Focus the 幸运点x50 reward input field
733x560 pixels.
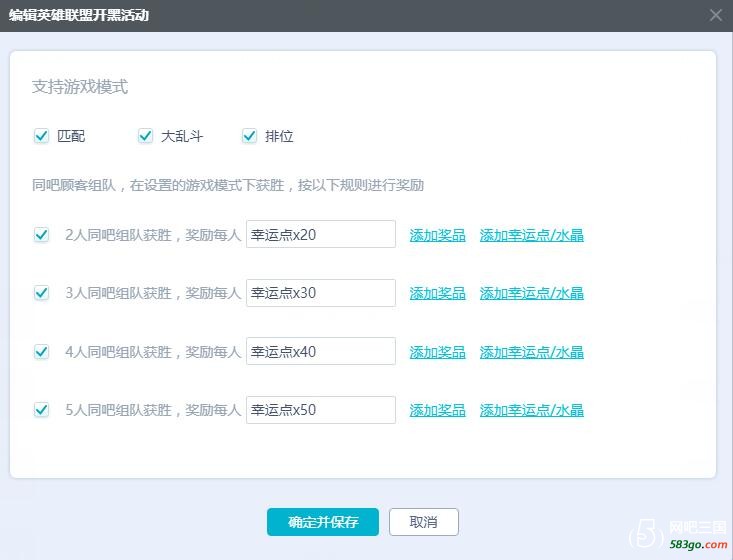pyautogui.click(x=321, y=410)
